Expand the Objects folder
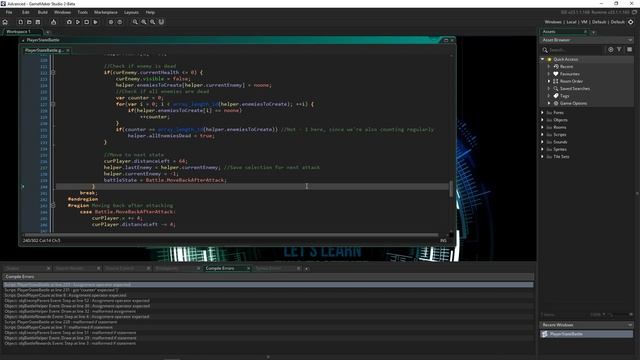This screenshot has width=640, height=360. click(x=542, y=120)
